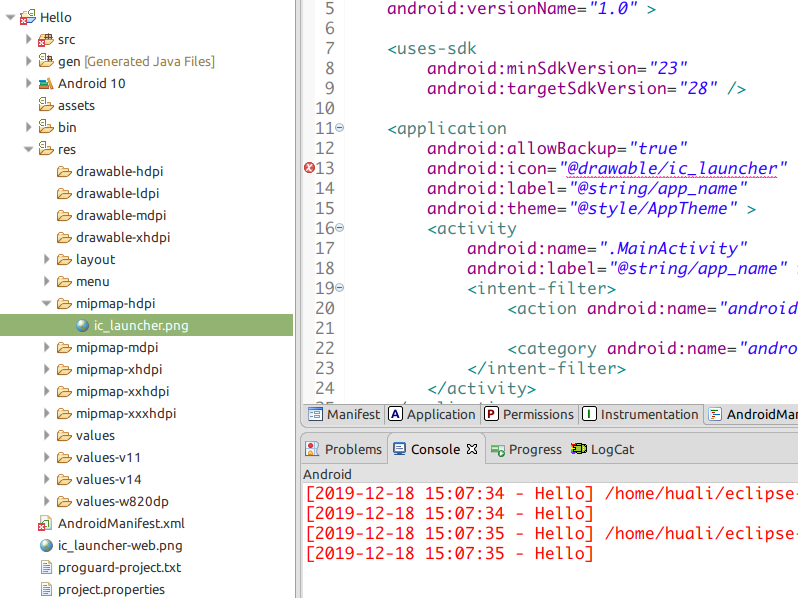Click the bin folder icon
The height and width of the screenshot is (598, 798).
[x=46, y=127]
